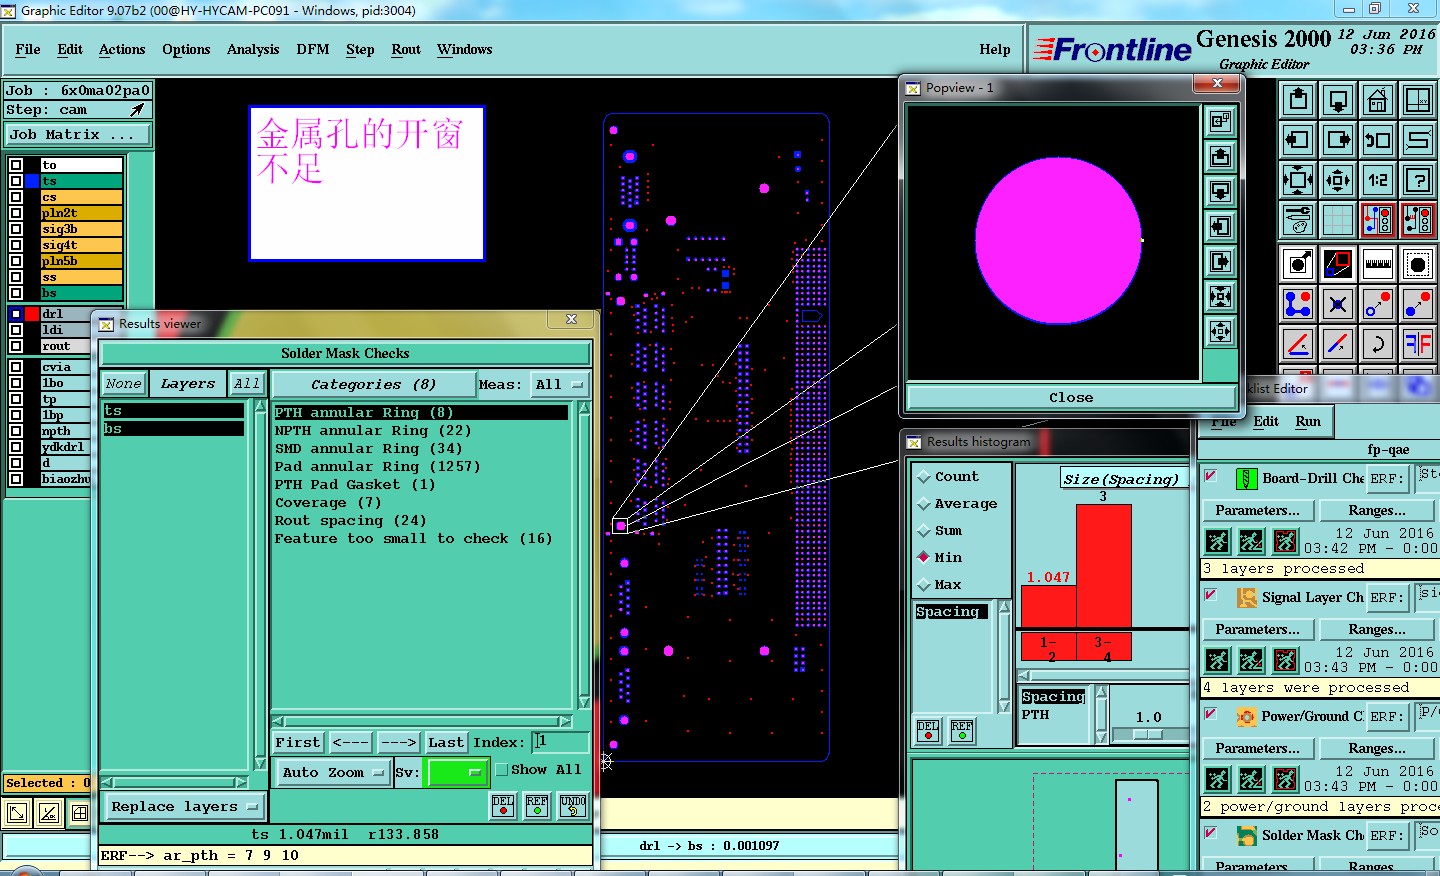Click the zoom-in arrows icon in Popview window
This screenshot has height=876, width=1440.
[1221, 296]
